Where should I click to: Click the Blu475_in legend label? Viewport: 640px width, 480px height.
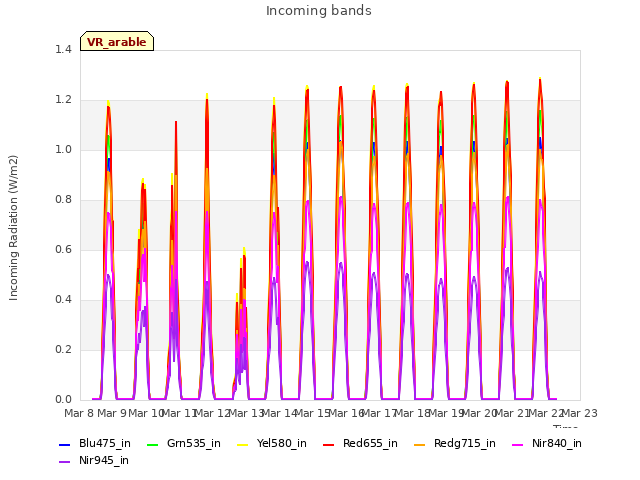tap(105, 444)
